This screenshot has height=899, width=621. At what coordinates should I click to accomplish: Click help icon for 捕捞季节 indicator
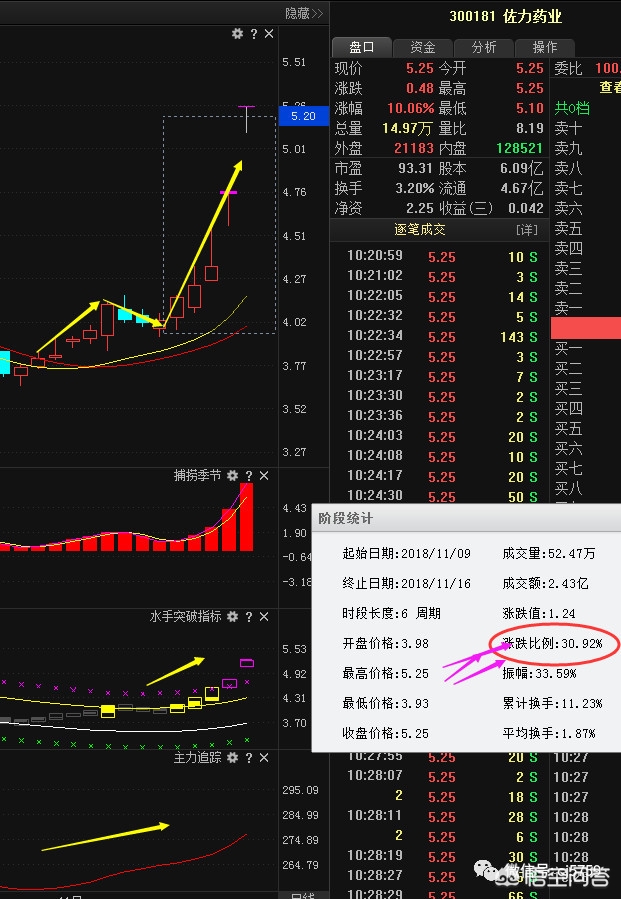click(x=249, y=476)
